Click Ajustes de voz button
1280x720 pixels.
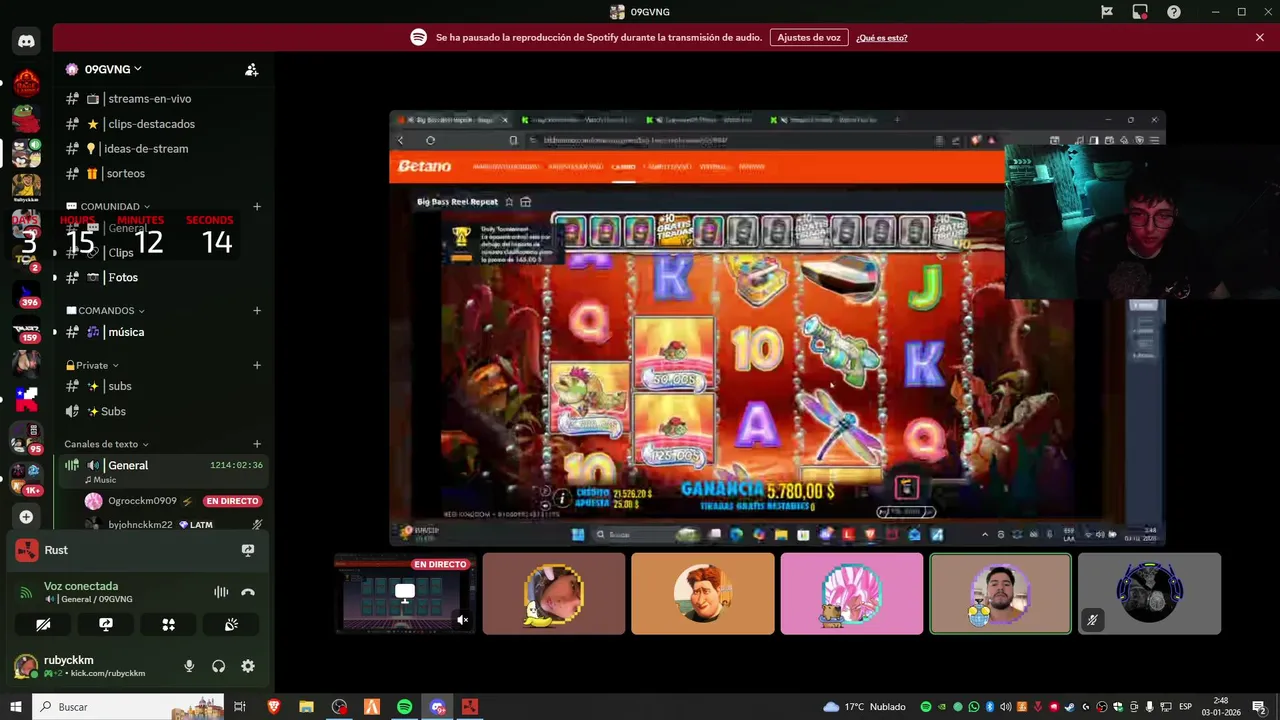coord(809,37)
